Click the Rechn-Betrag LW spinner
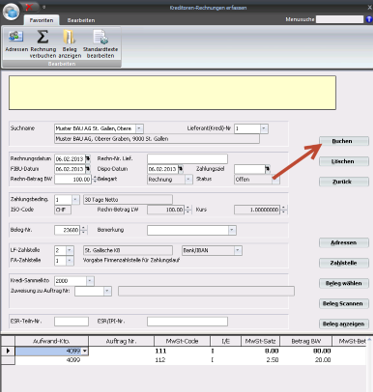Screen dimensions: 373x392 188,210
